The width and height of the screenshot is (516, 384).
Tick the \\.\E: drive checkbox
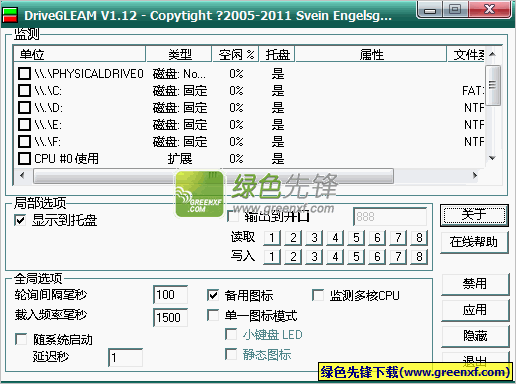click(x=24, y=124)
